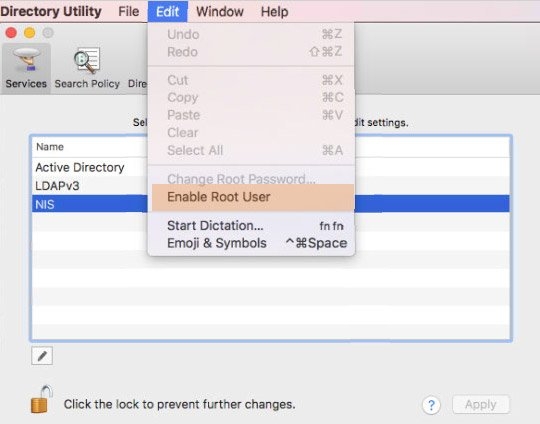Click the disabled Clear menu item
This screenshot has height=424, width=540.
pos(251,133)
